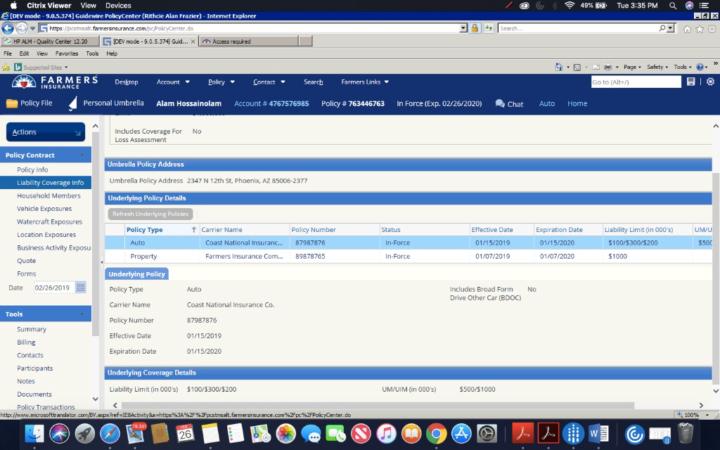Open the Policy dropdown menu
This screenshot has height=450, width=720.
point(221,82)
